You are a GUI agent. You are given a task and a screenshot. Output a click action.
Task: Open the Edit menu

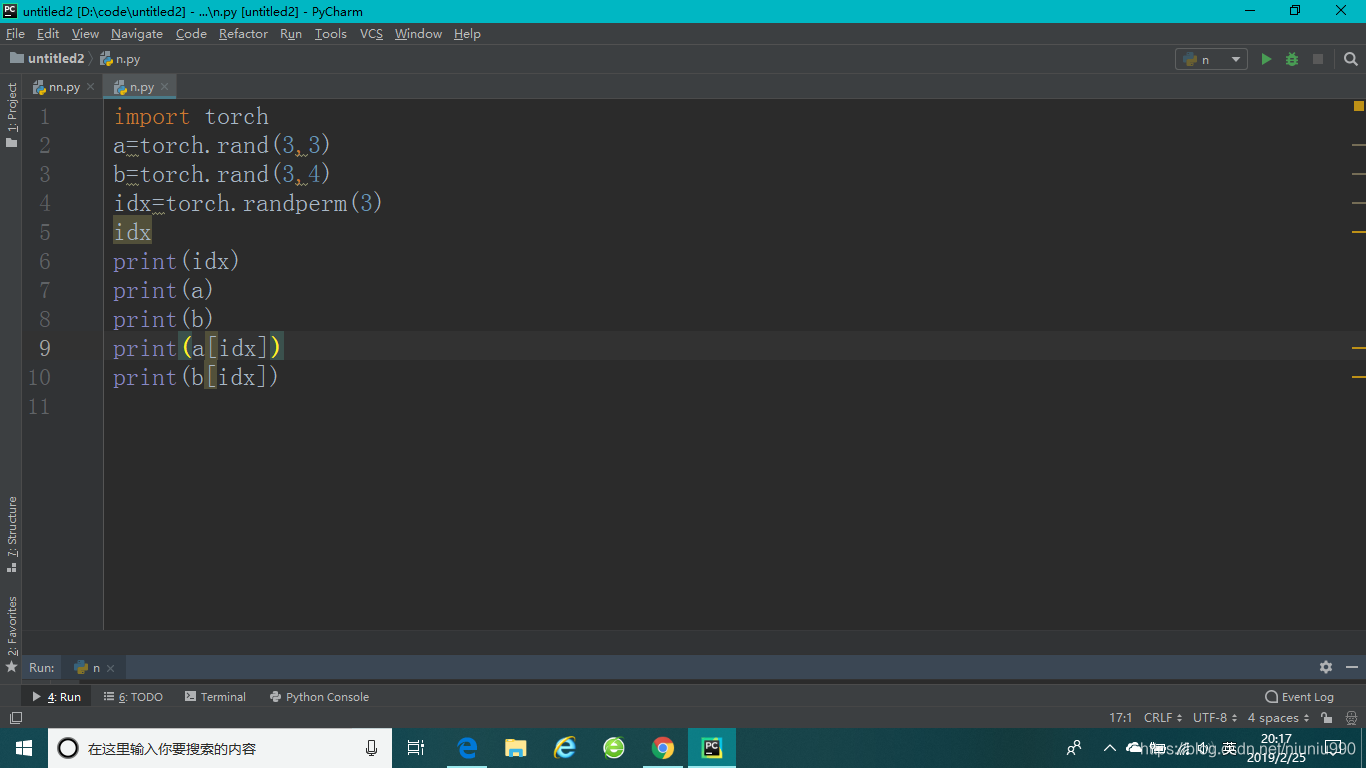tap(48, 33)
